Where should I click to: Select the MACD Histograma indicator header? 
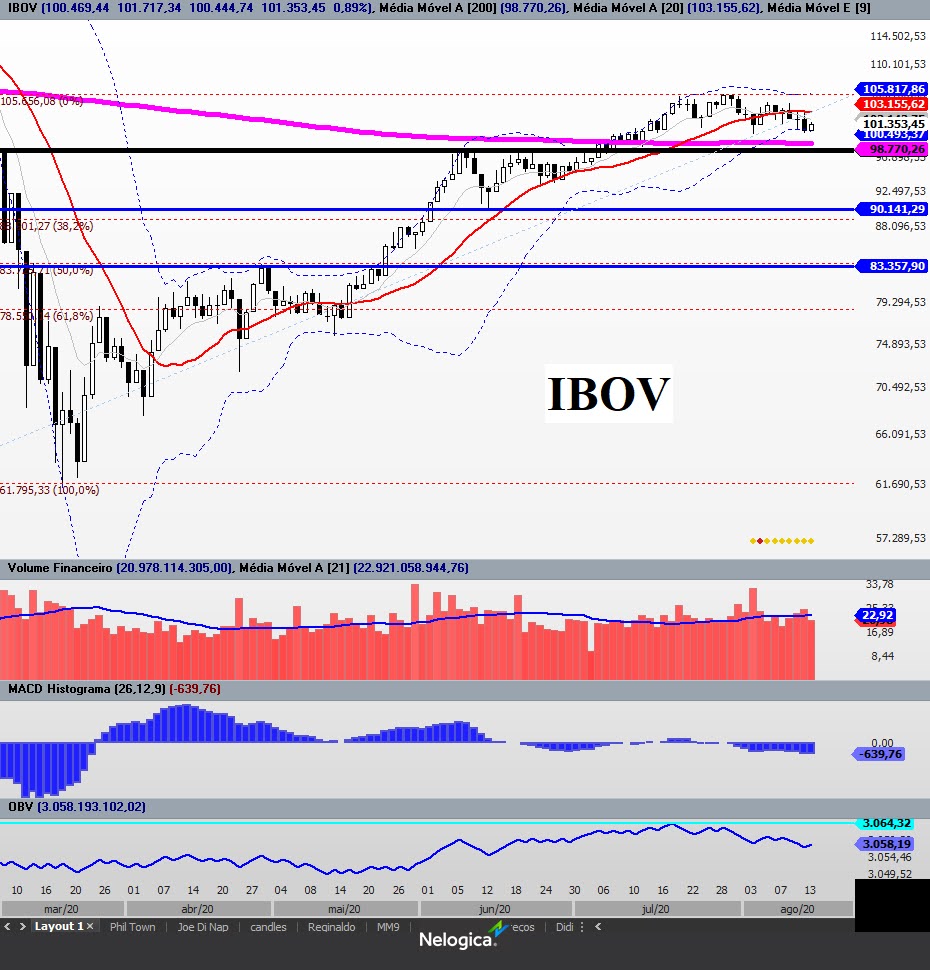tap(114, 689)
